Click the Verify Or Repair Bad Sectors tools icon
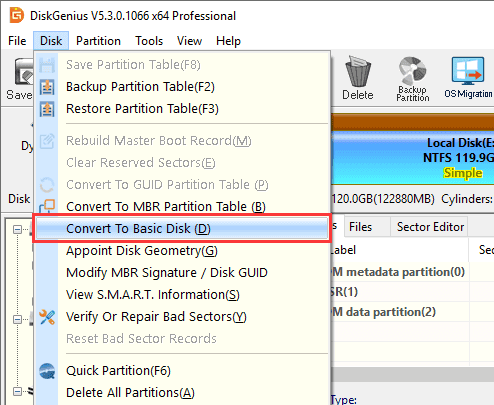Screen dimensions: 494x405 (x=47, y=317)
